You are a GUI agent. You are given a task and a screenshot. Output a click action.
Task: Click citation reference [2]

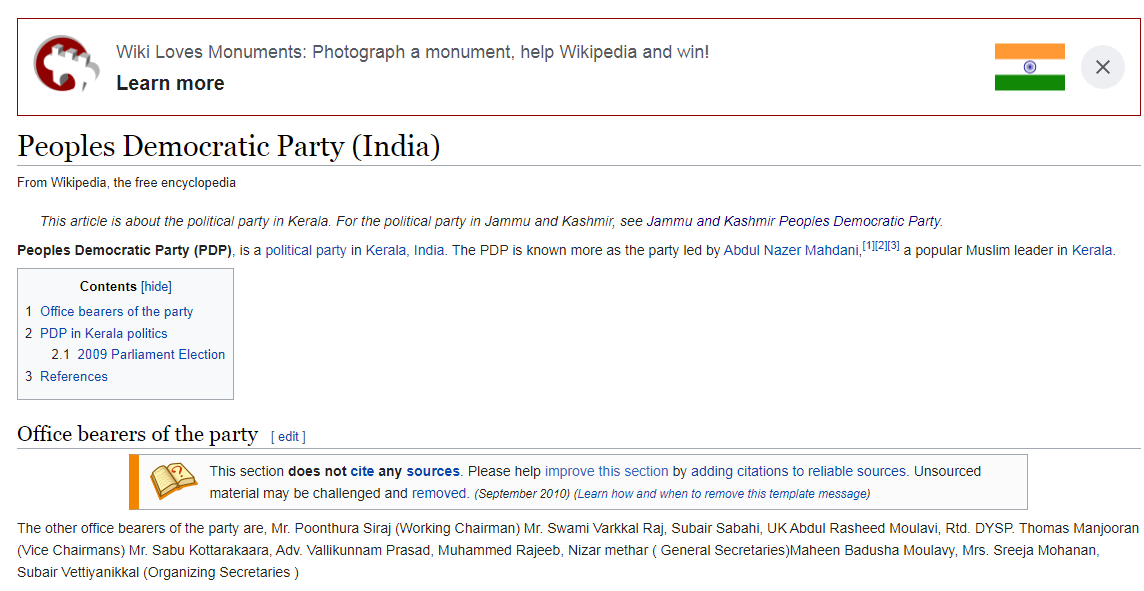(881, 246)
